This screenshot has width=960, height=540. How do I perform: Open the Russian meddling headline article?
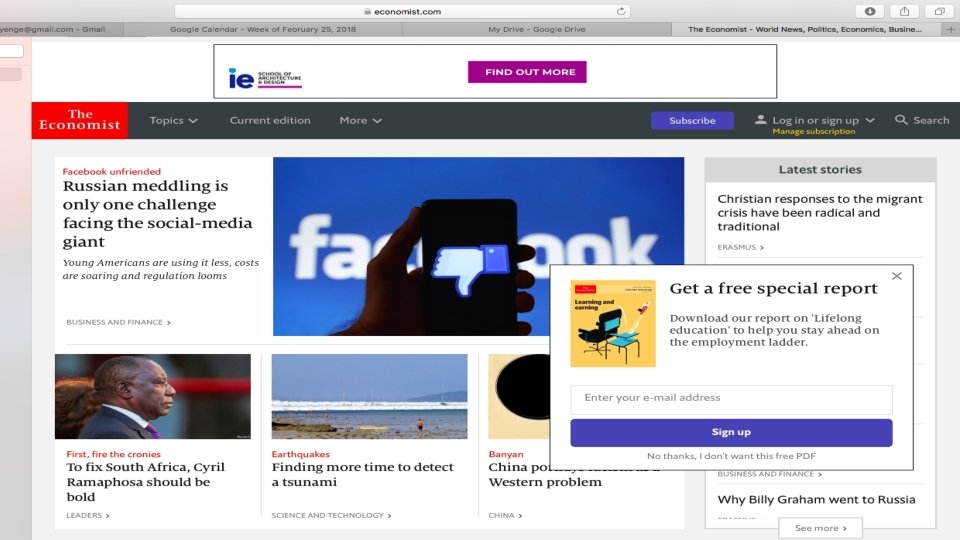pos(157,214)
